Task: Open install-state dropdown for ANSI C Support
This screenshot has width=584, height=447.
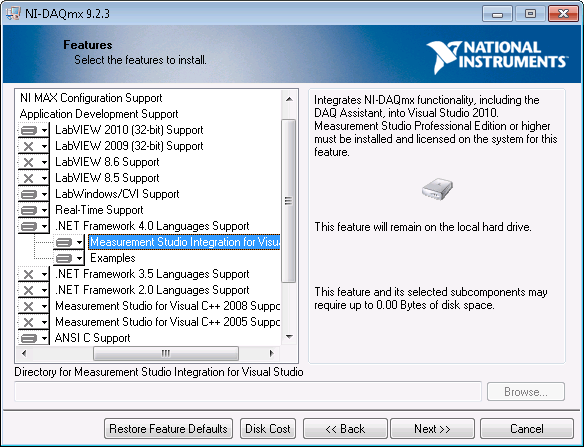Action: click(x=33, y=338)
